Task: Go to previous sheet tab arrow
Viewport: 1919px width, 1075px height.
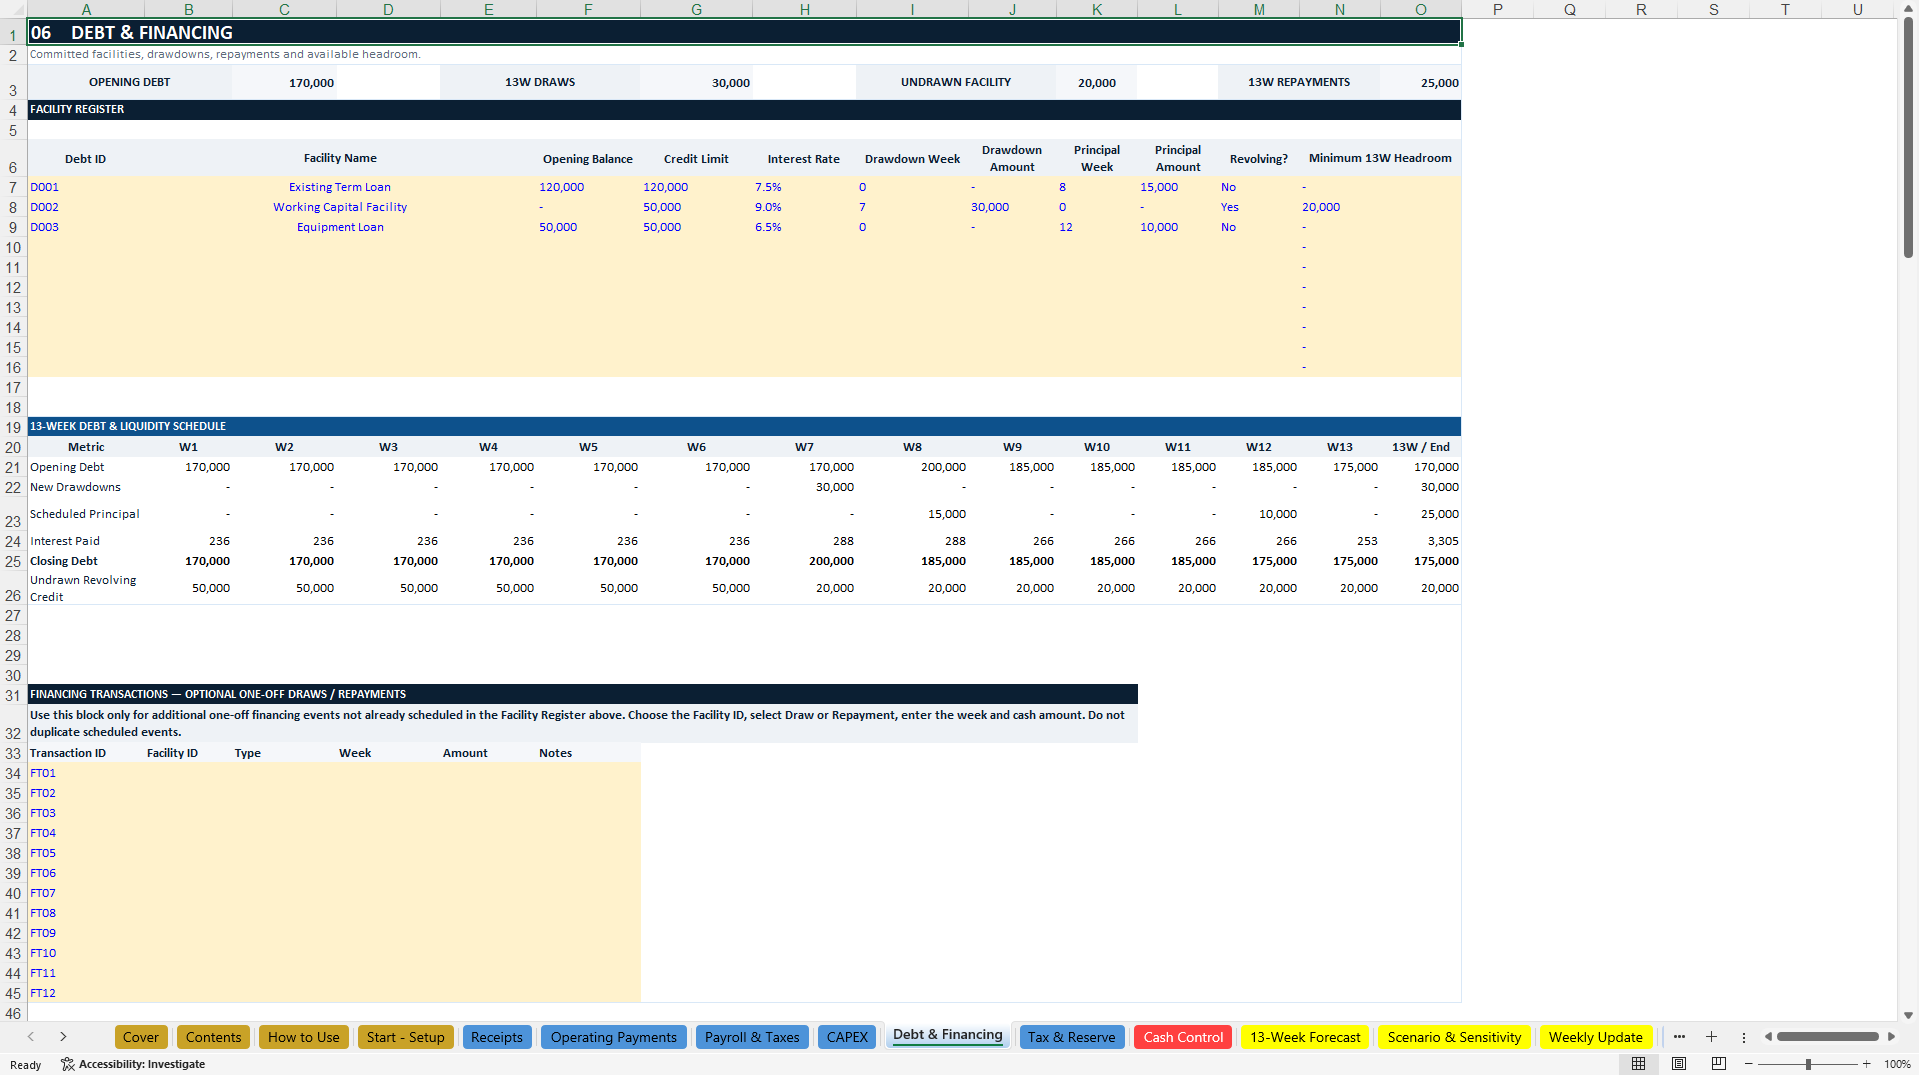Action: click(31, 1037)
